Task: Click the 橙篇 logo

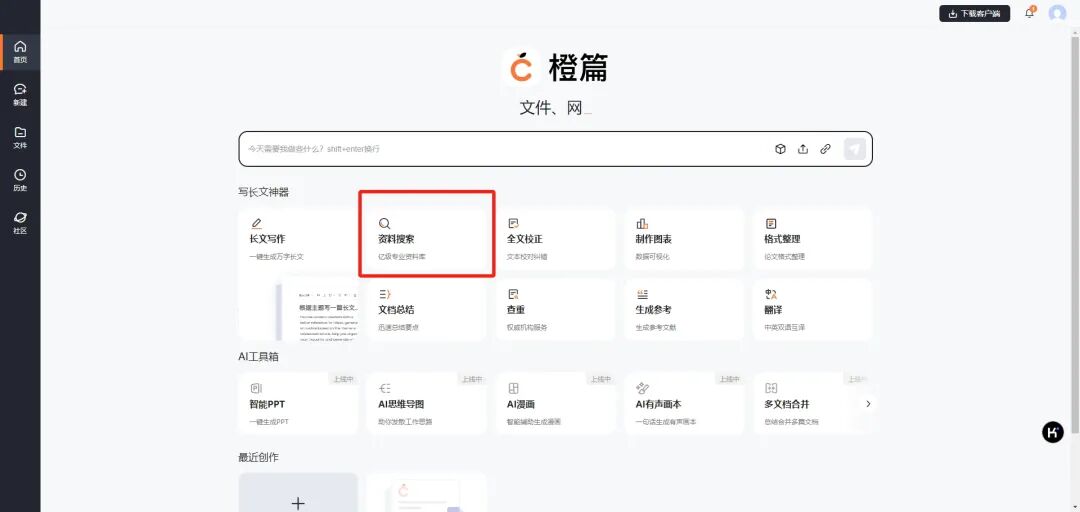Action: 555,68
